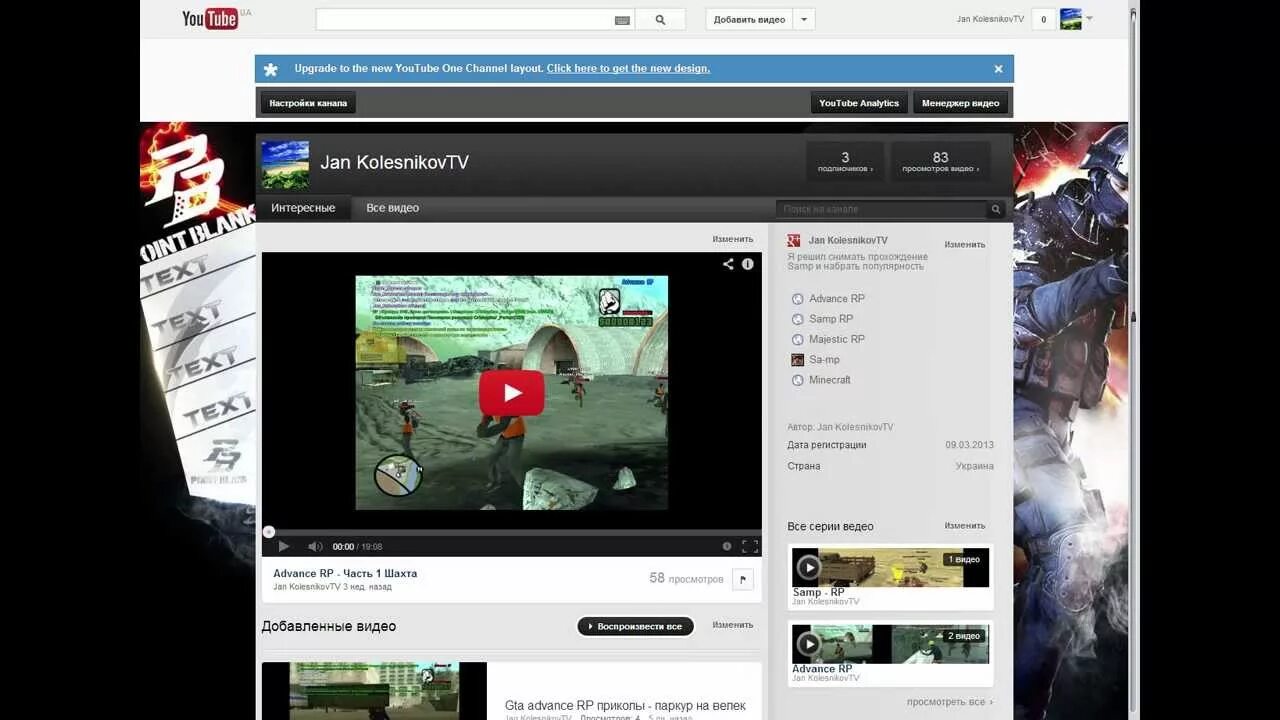The image size is (1280, 720).
Task: Click the globe icon beside Minecraft
Action: (x=797, y=380)
